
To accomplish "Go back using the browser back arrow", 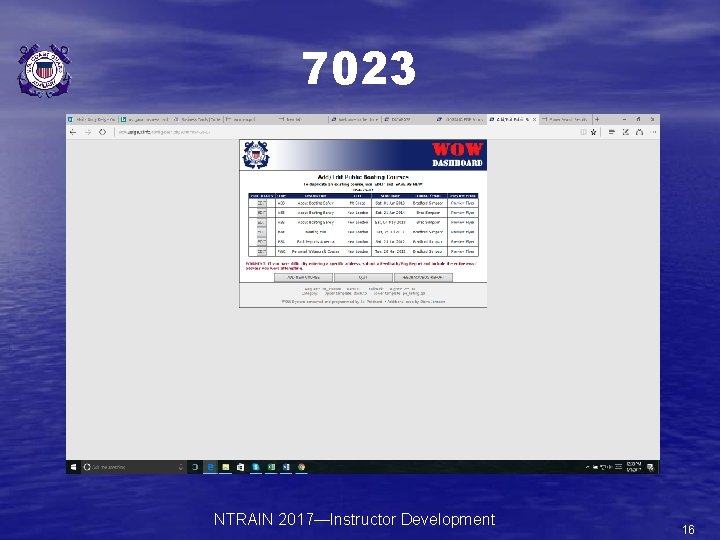I will click(73, 132).
